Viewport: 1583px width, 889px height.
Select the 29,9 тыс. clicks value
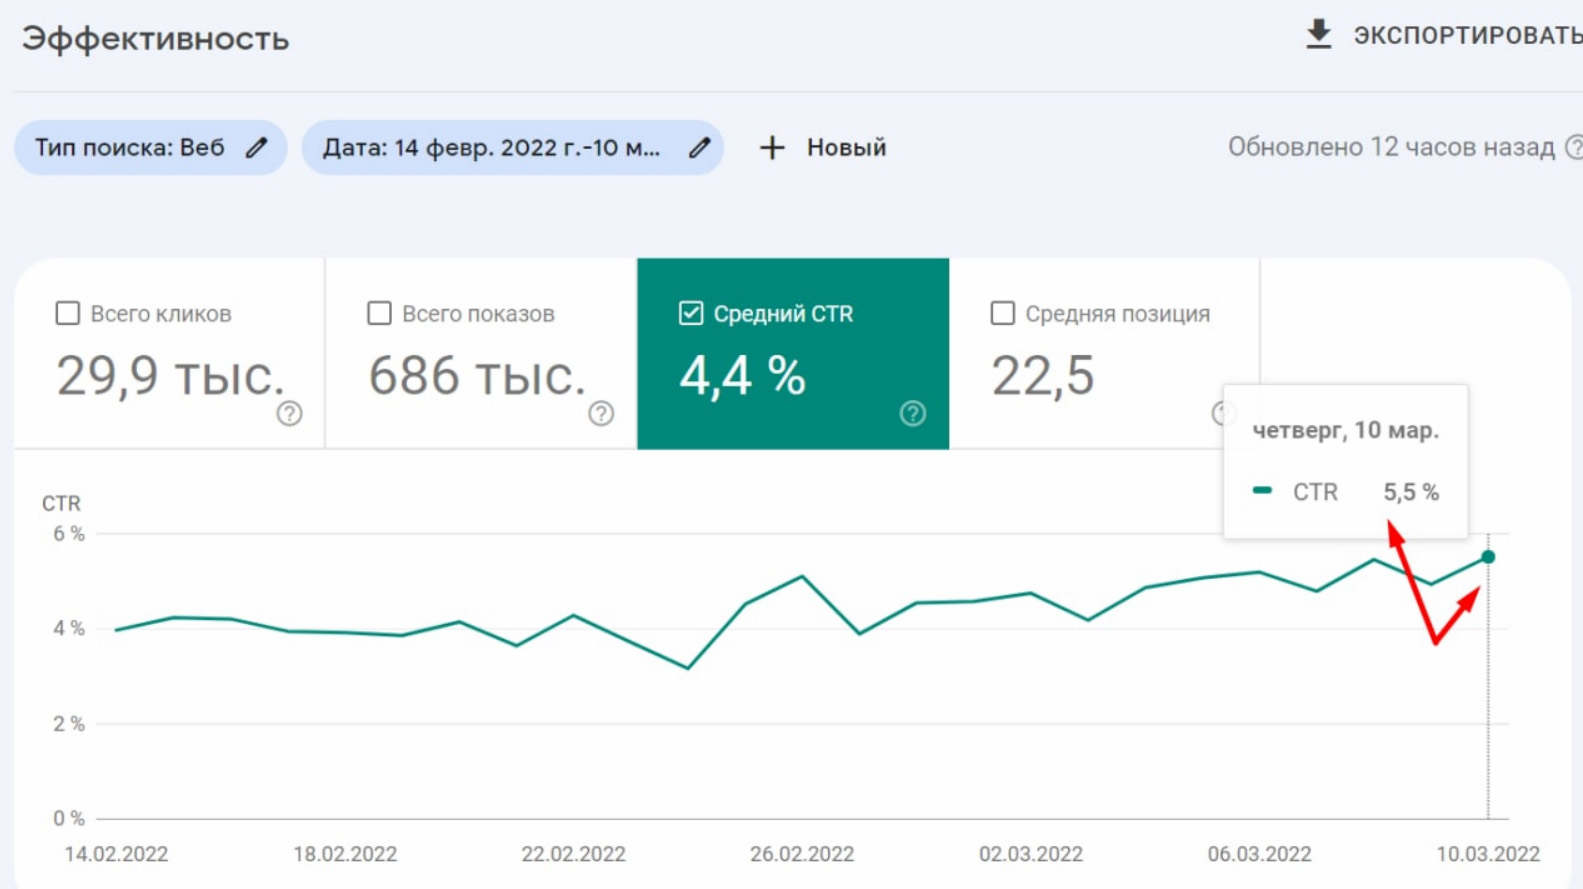pyautogui.click(x=170, y=377)
